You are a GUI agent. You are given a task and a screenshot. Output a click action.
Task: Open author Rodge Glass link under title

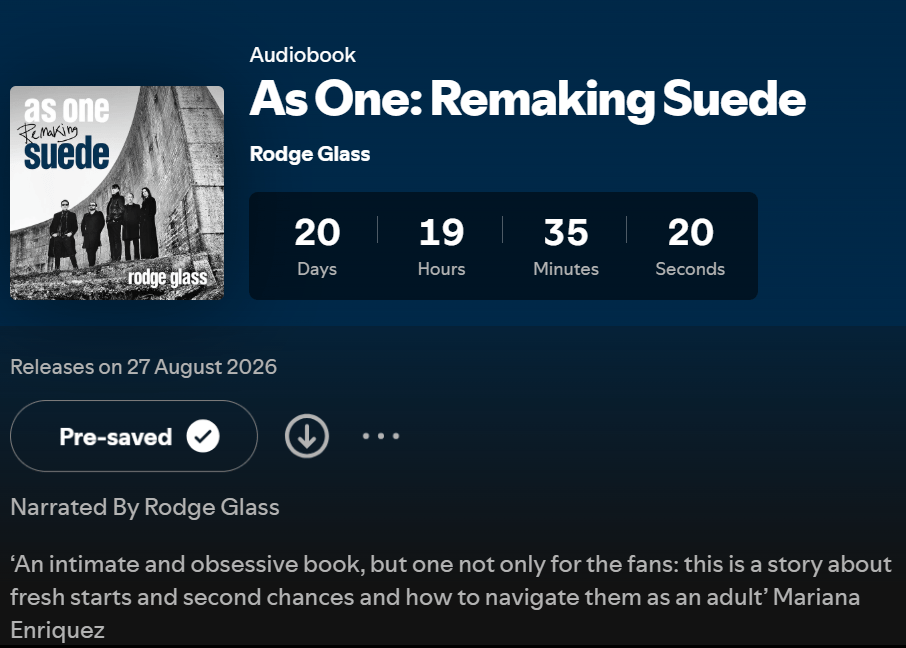point(310,154)
